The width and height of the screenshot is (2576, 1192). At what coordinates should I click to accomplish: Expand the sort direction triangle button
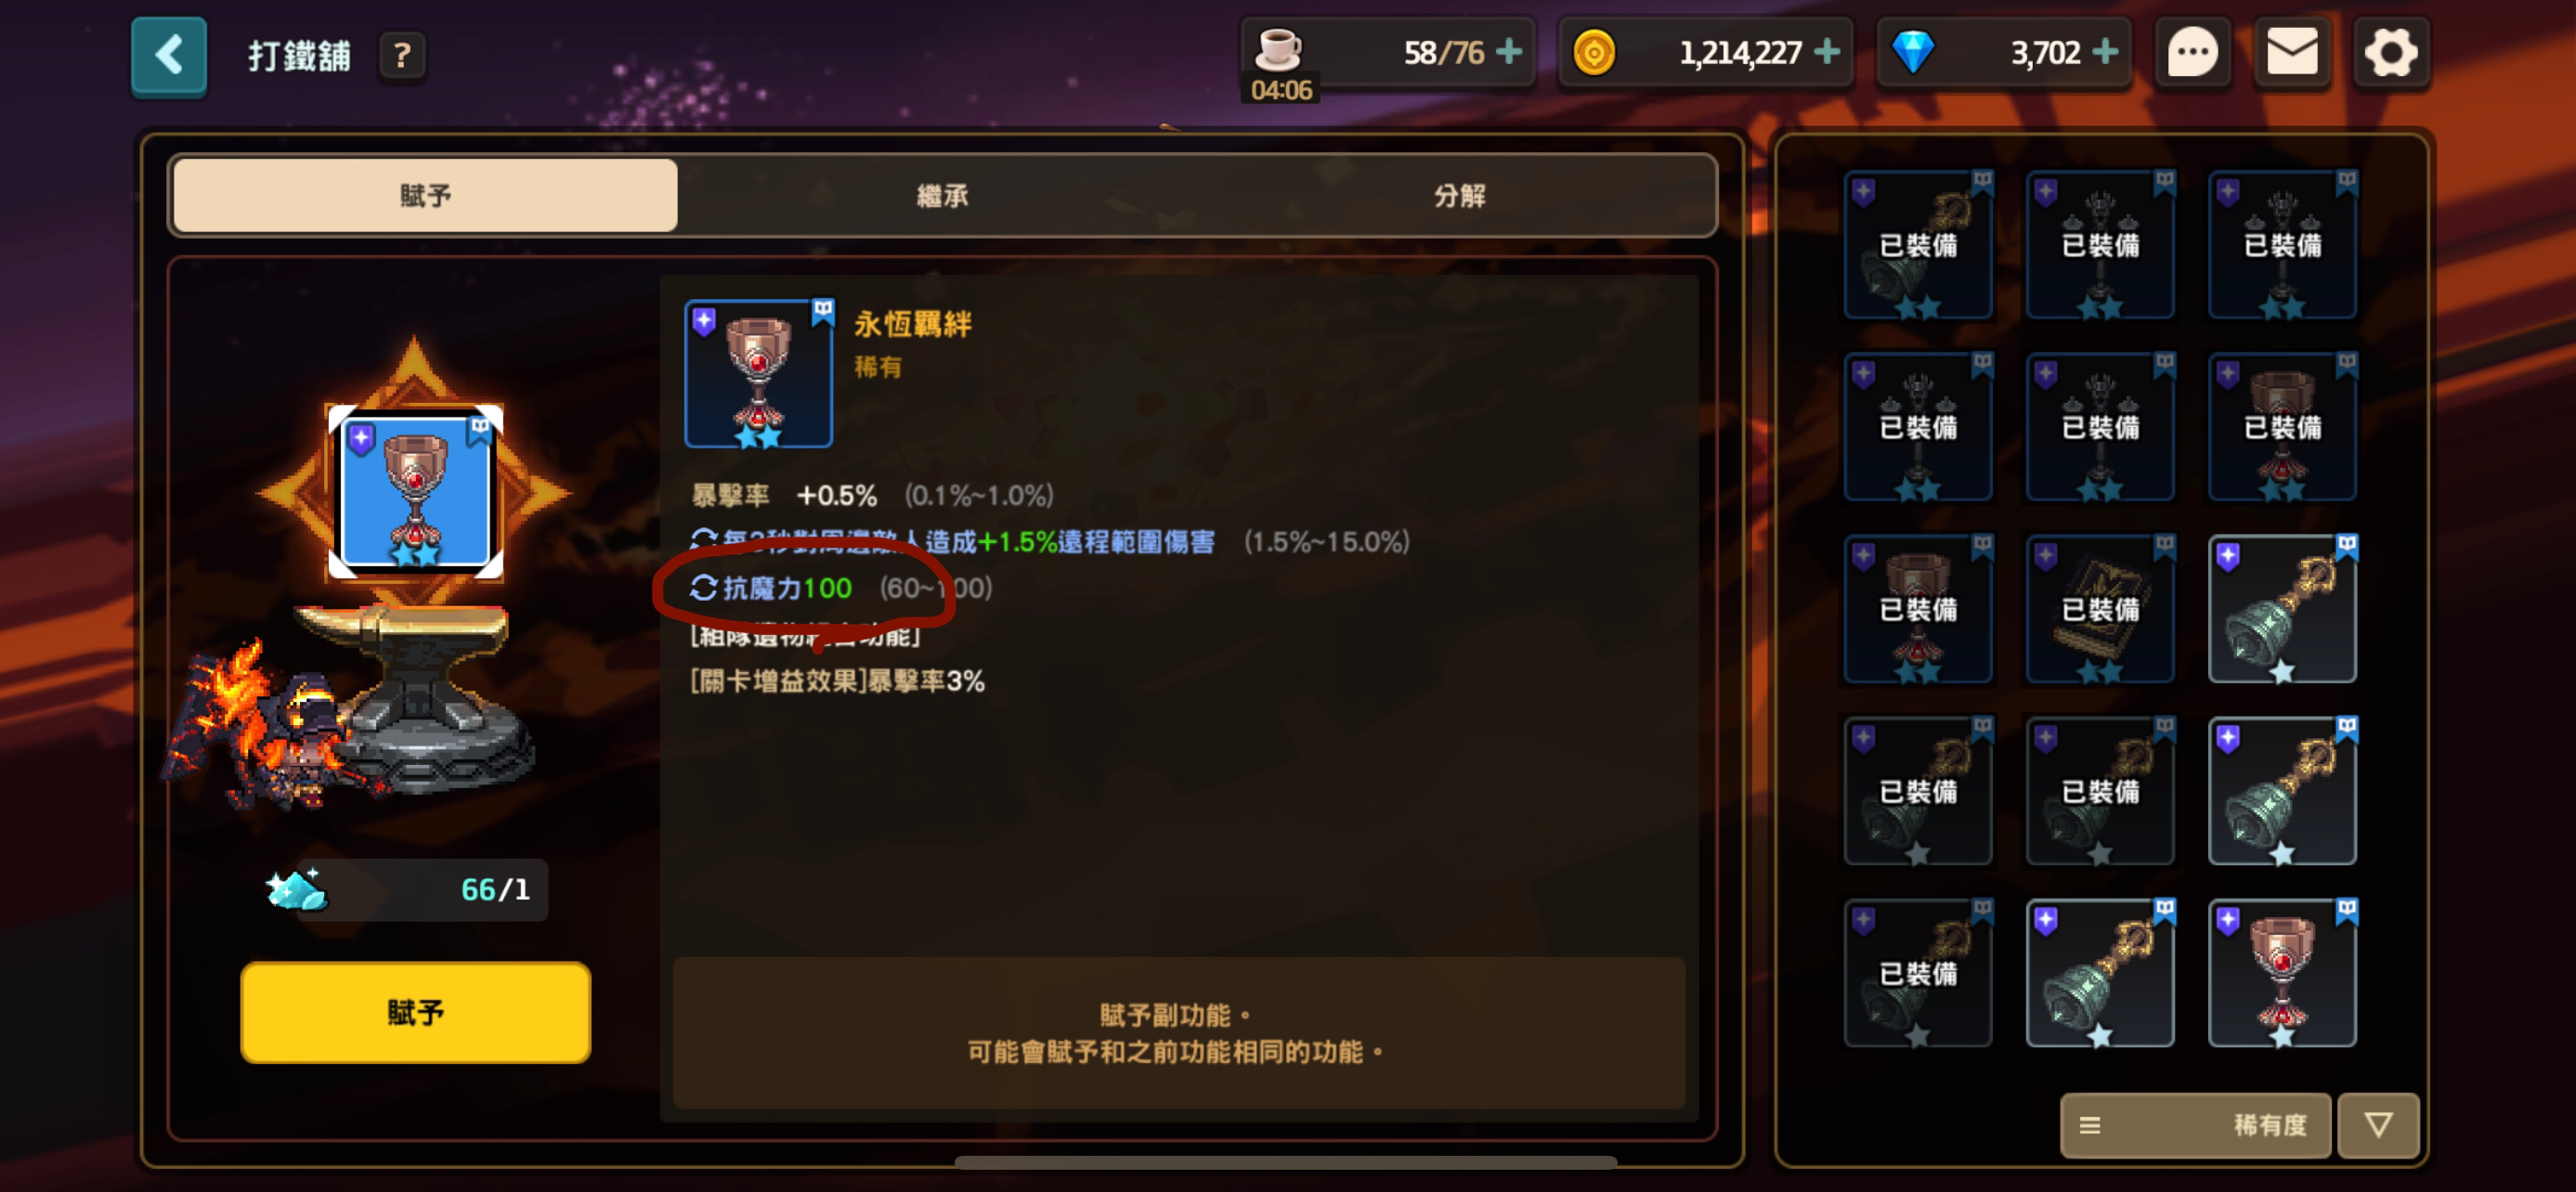2378,1125
